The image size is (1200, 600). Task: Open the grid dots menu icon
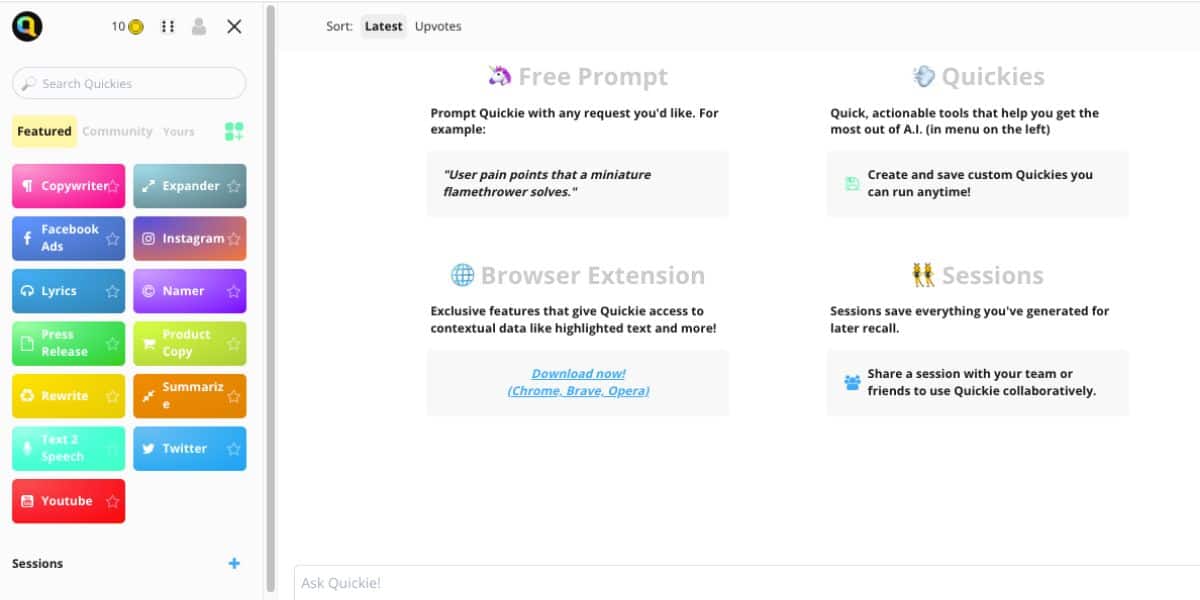pos(168,27)
